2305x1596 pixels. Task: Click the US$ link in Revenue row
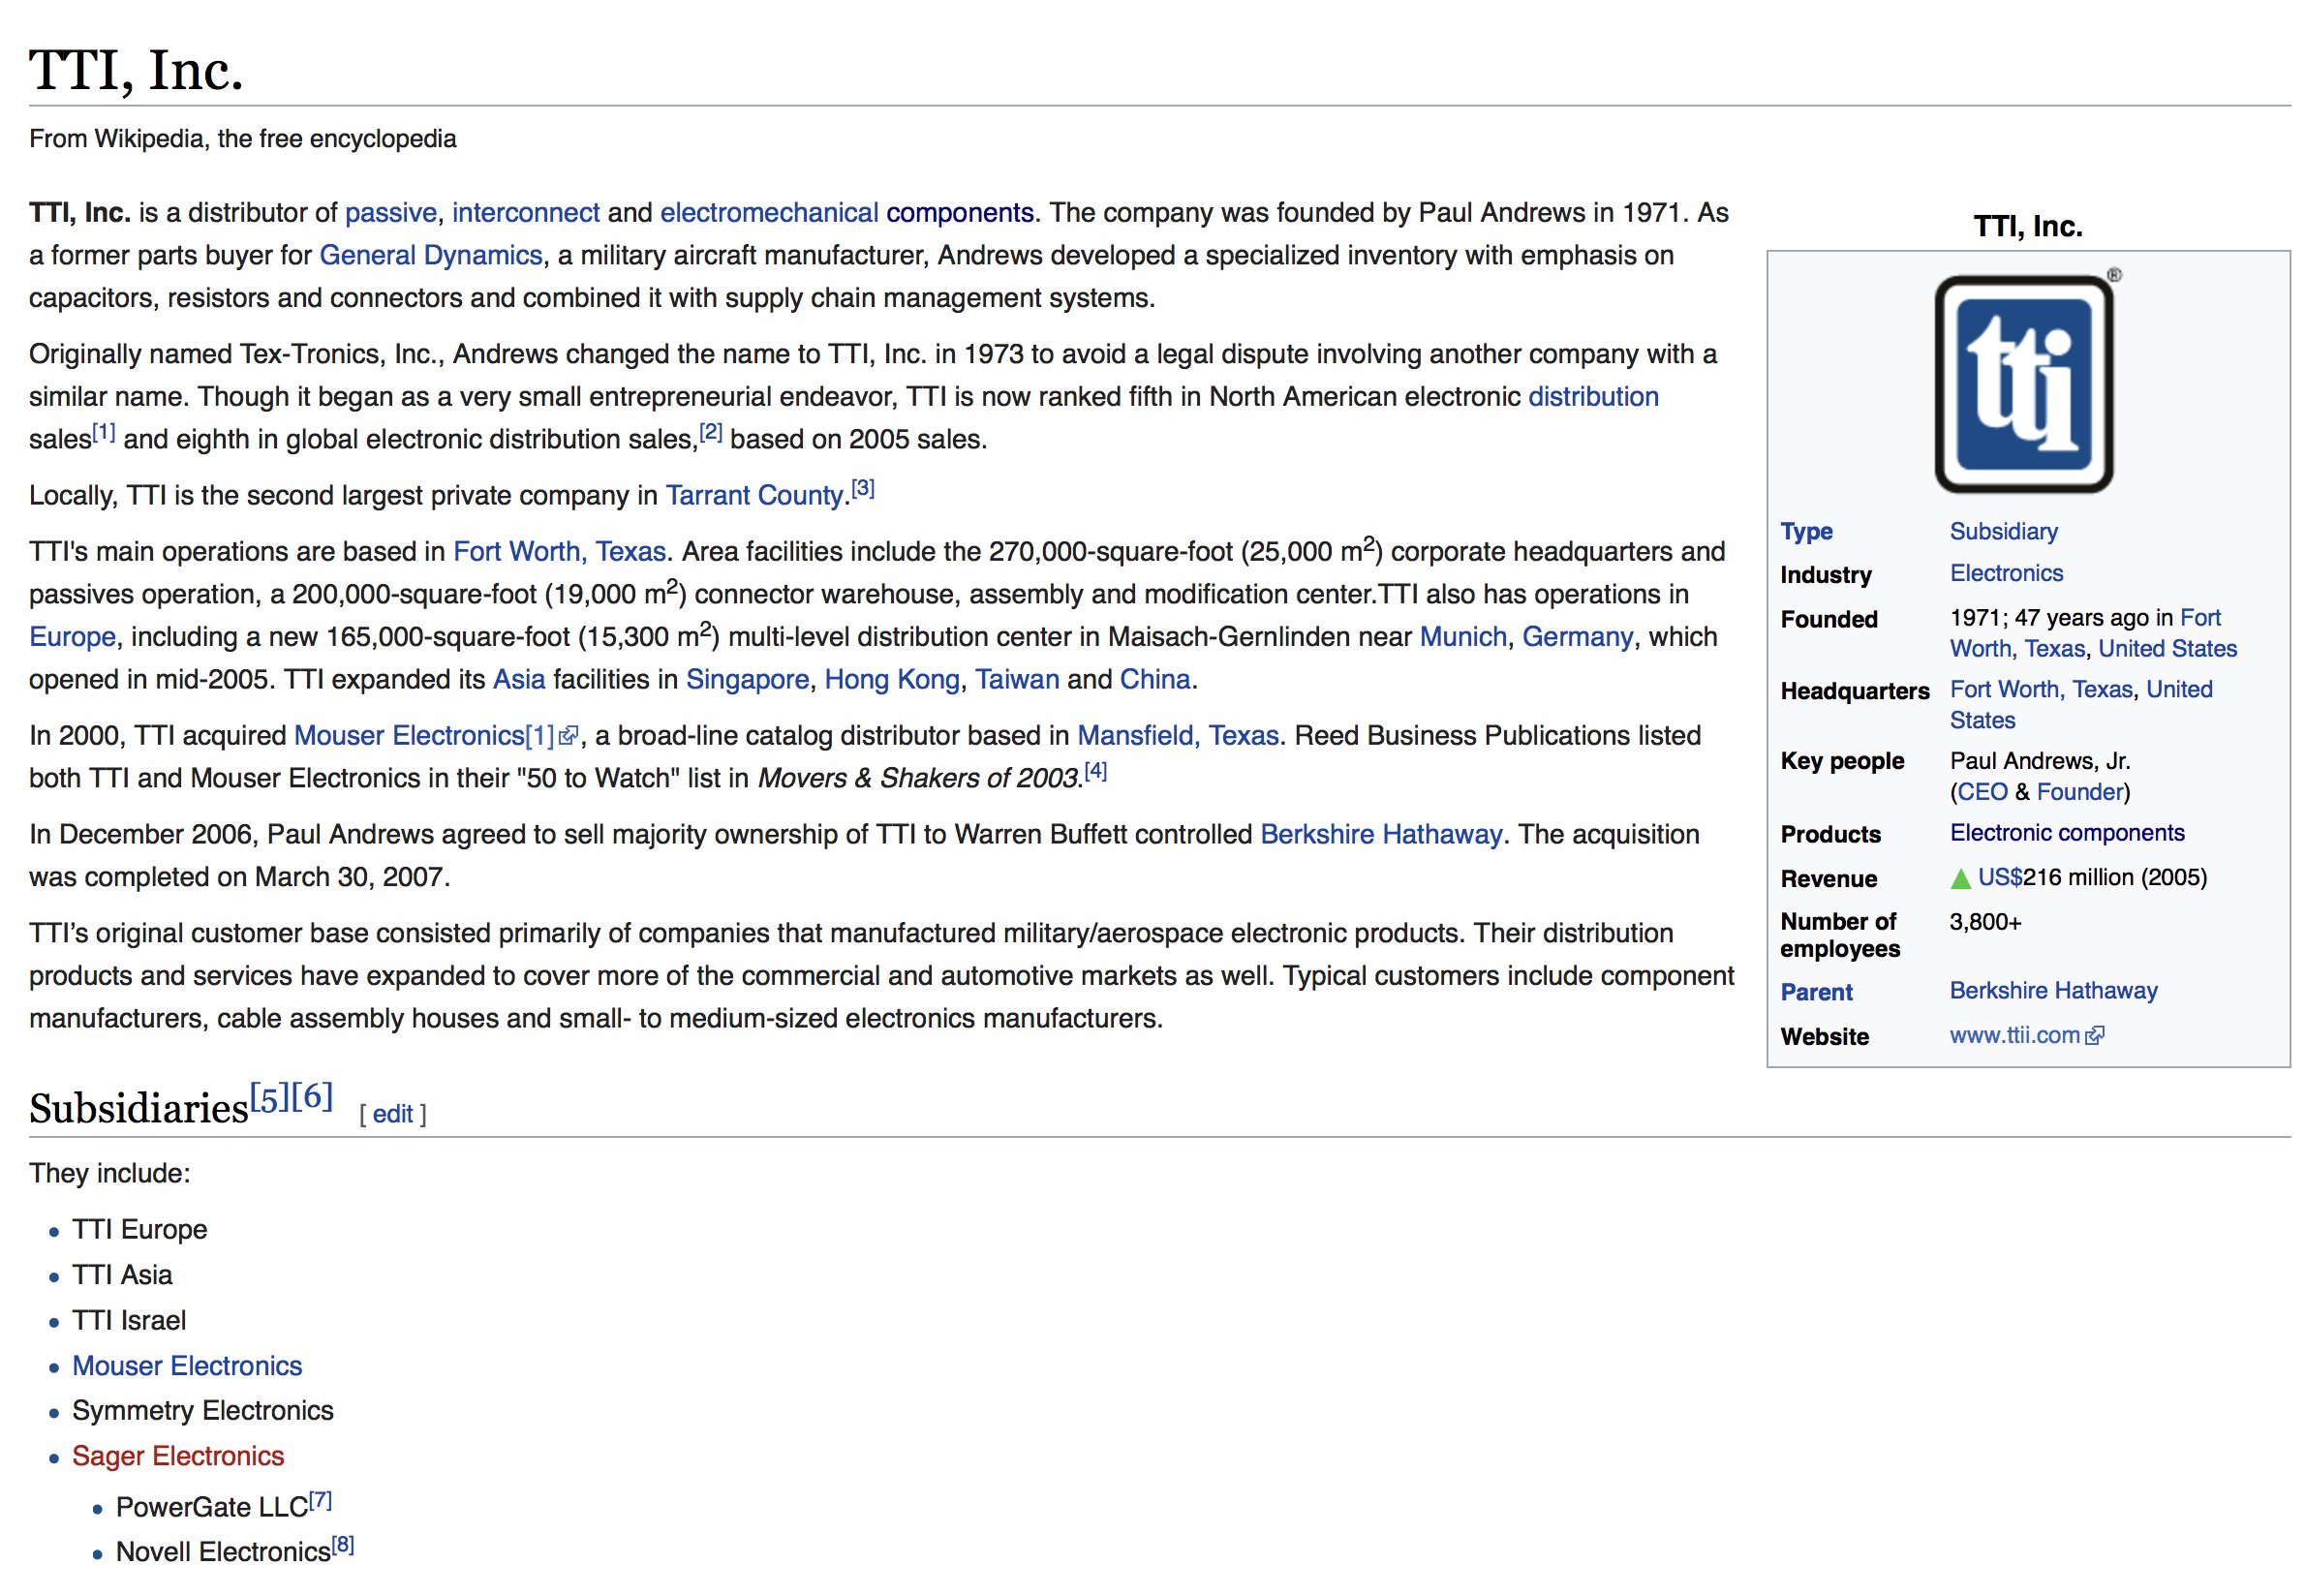2000,878
